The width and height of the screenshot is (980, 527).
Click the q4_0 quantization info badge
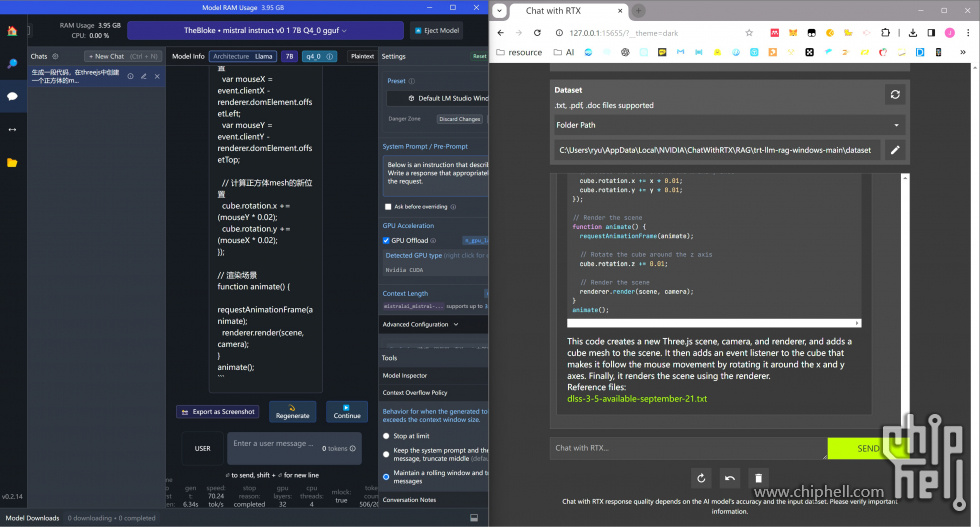point(319,56)
